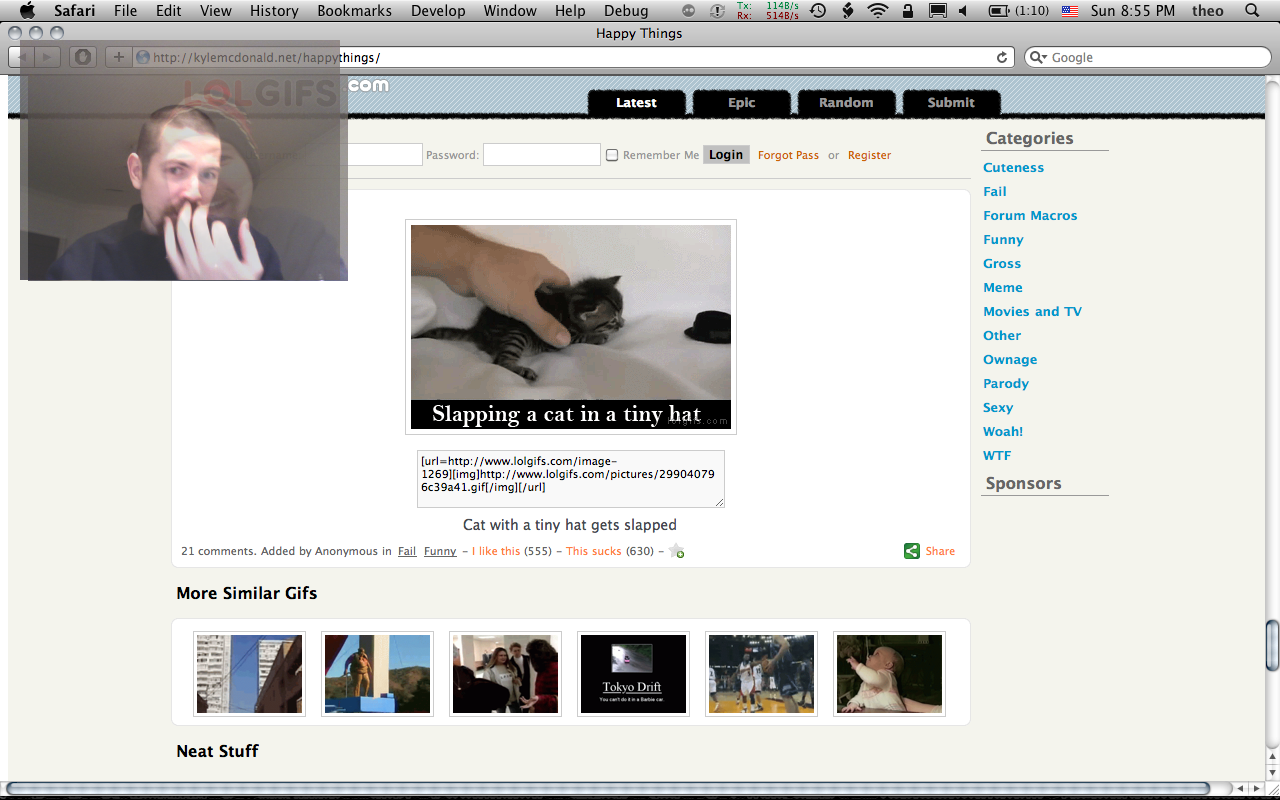
Task: Enable the Remember Me checkbox
Action: (x=612, y=155)
